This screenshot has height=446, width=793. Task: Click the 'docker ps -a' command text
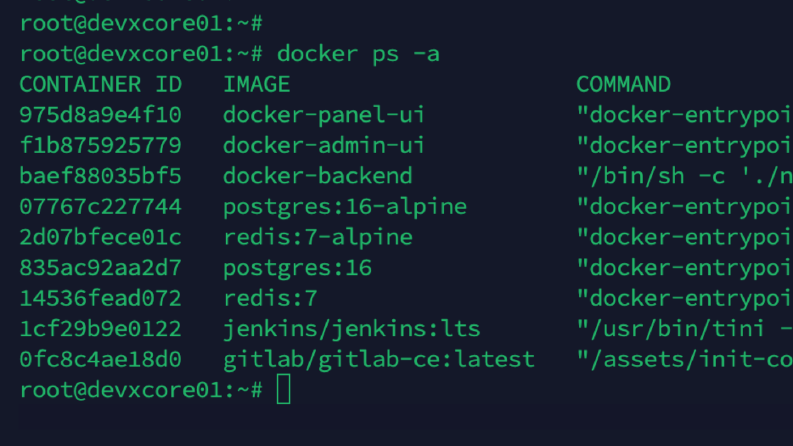[358, 54]
